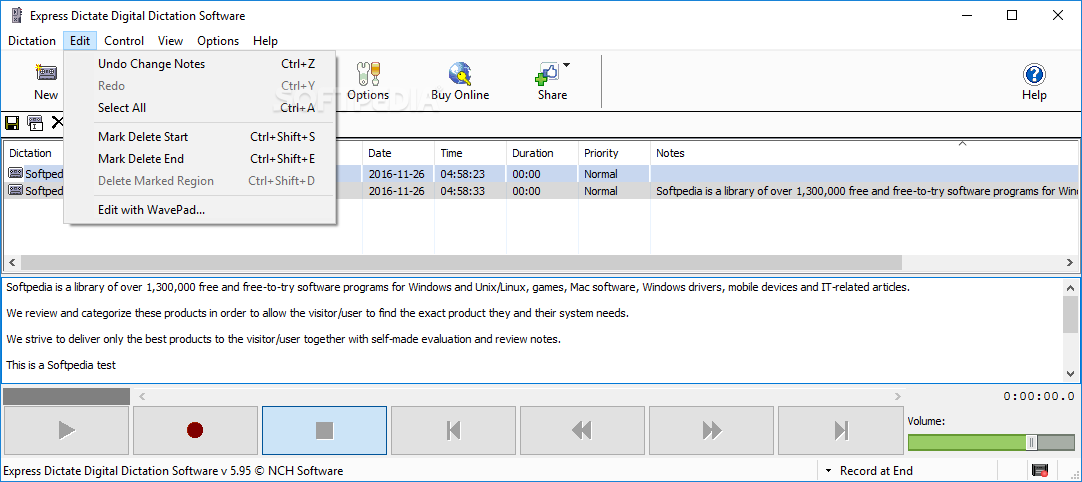Click the Share thumbs-up icon

pyautogui.click(x=547, y=73)
